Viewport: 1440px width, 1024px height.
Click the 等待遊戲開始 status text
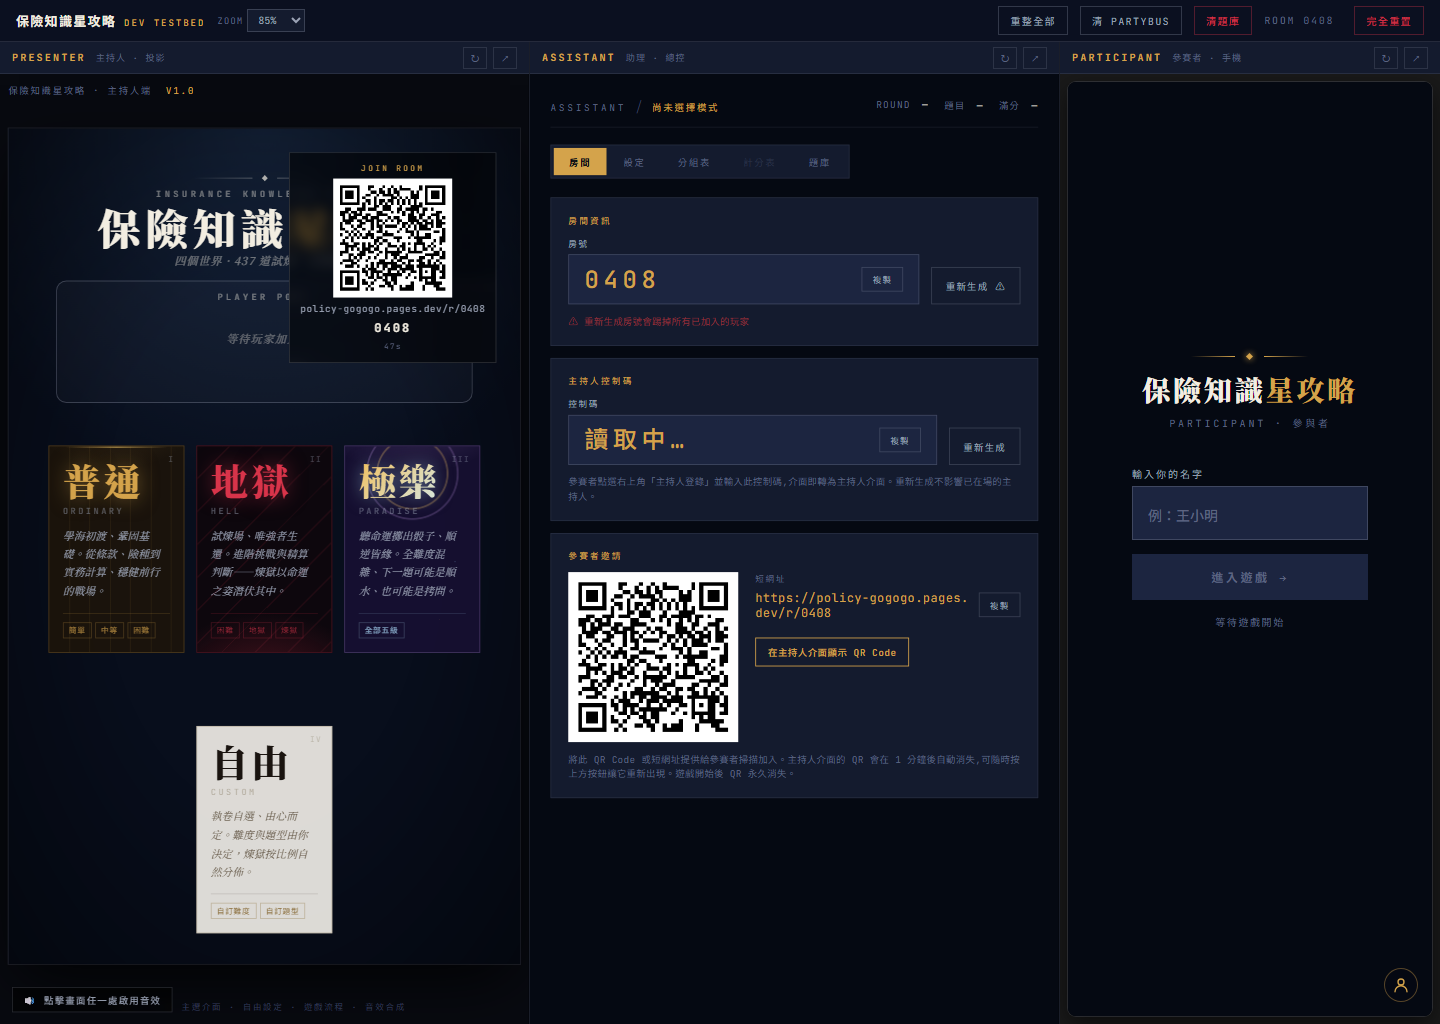point(1249,622)
